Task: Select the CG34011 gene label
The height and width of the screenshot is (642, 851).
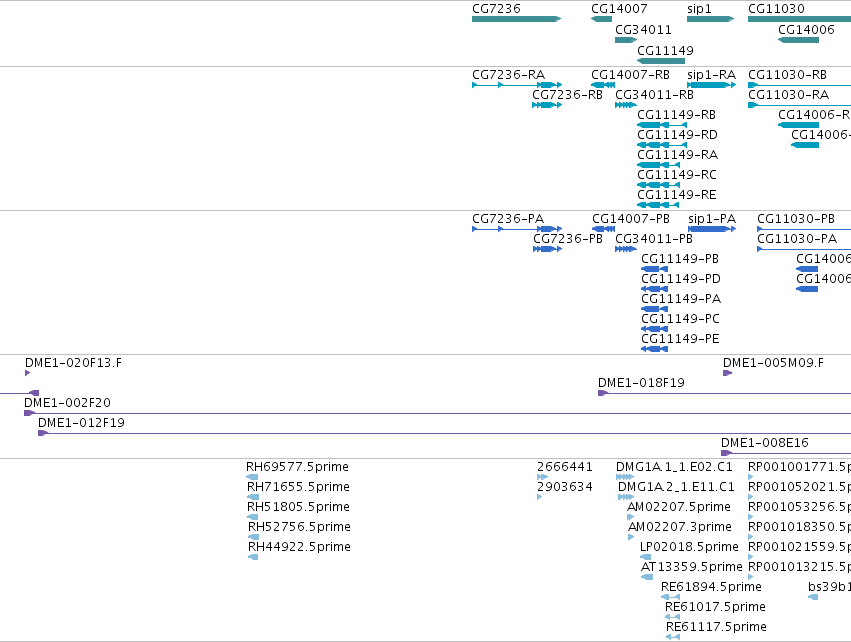Action: [x=643, y=30]
